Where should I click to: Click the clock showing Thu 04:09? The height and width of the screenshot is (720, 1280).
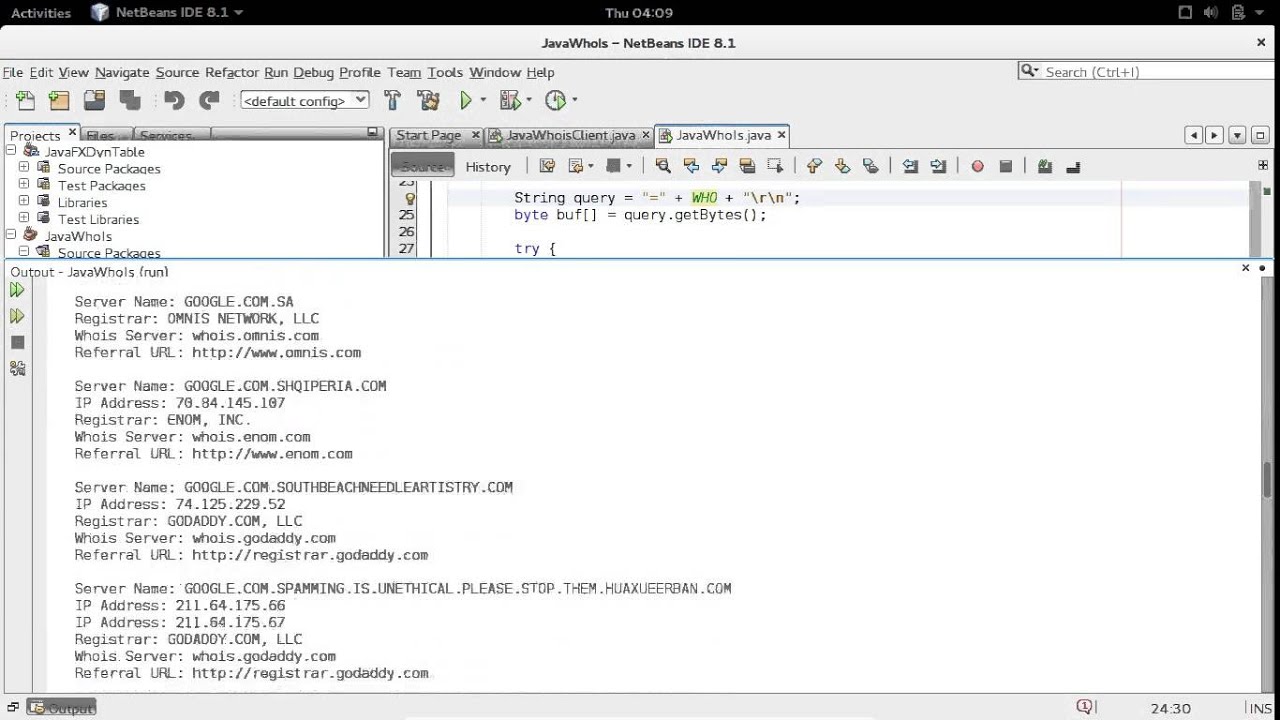[639, 13]
